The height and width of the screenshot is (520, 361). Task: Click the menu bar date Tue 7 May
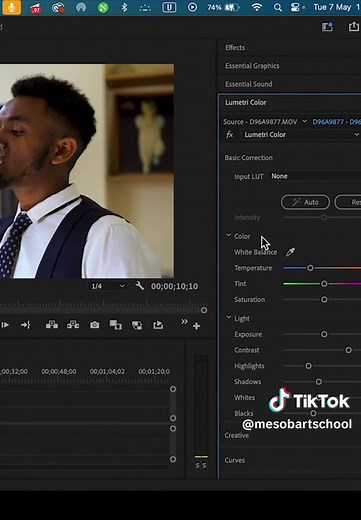[x=332, y=7]
